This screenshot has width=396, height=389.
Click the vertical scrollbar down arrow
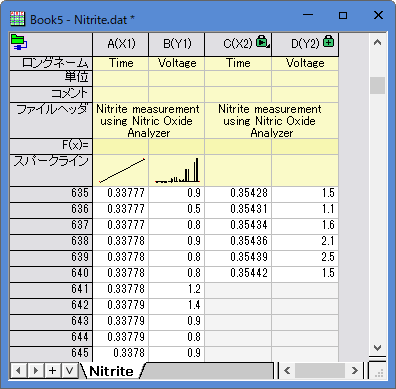pyautogui.click(x=377, y=348)
